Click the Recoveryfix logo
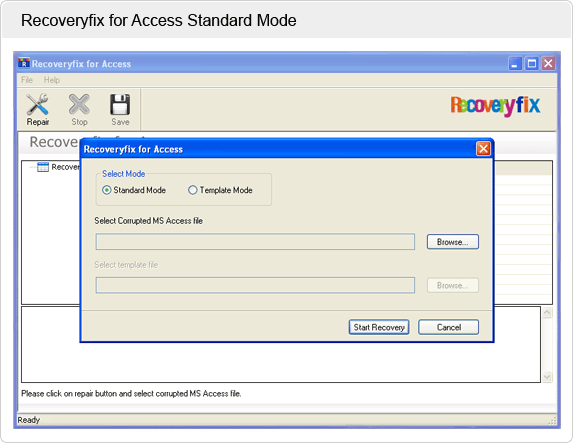This screenshot has height=443, width=573. [495, 106]
